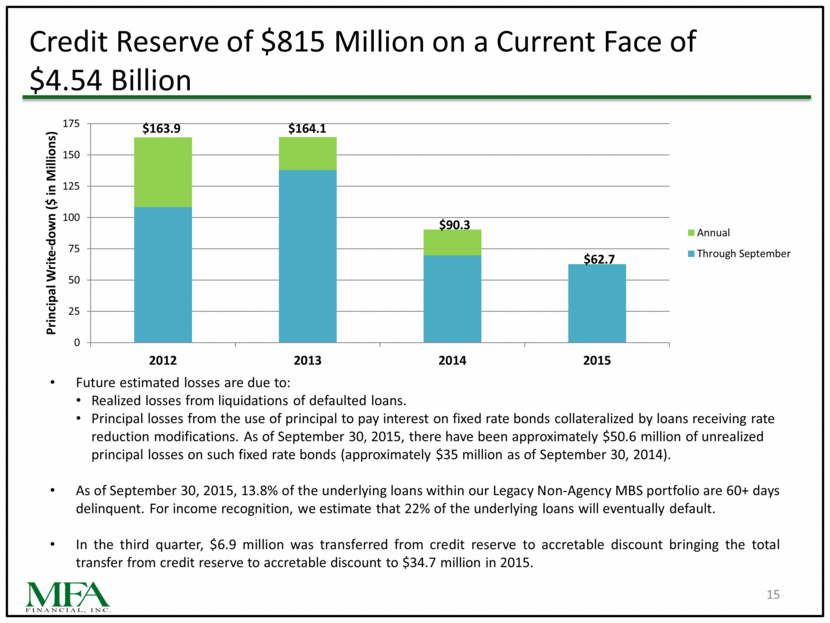Select the 2014 blue Through September bar
The height and width of the screenshot is (623, 830).
pyautogui.click(x=453, y=299)
